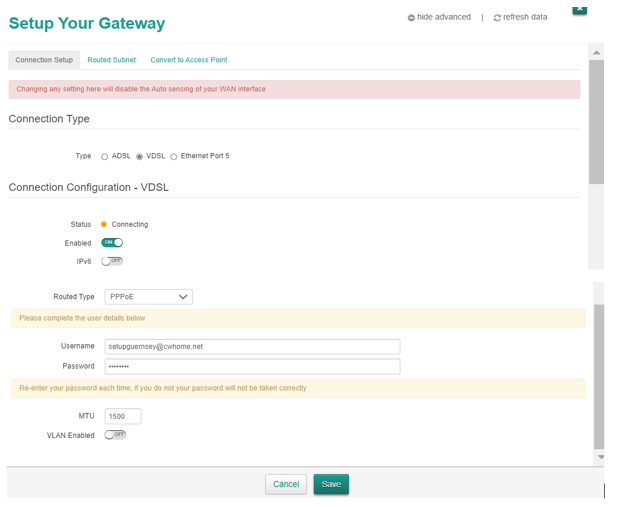Viewport: 617px width, 507px height.
Task: Enable the VLAN Enabled switch
Action: click(x=115, y=435)
